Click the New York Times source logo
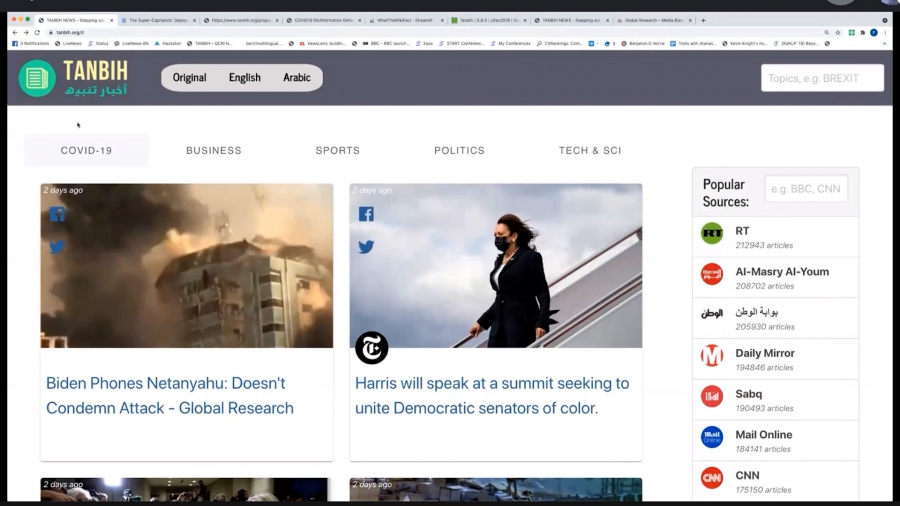This screenshot has height=506, width=900. coord(371,347)
